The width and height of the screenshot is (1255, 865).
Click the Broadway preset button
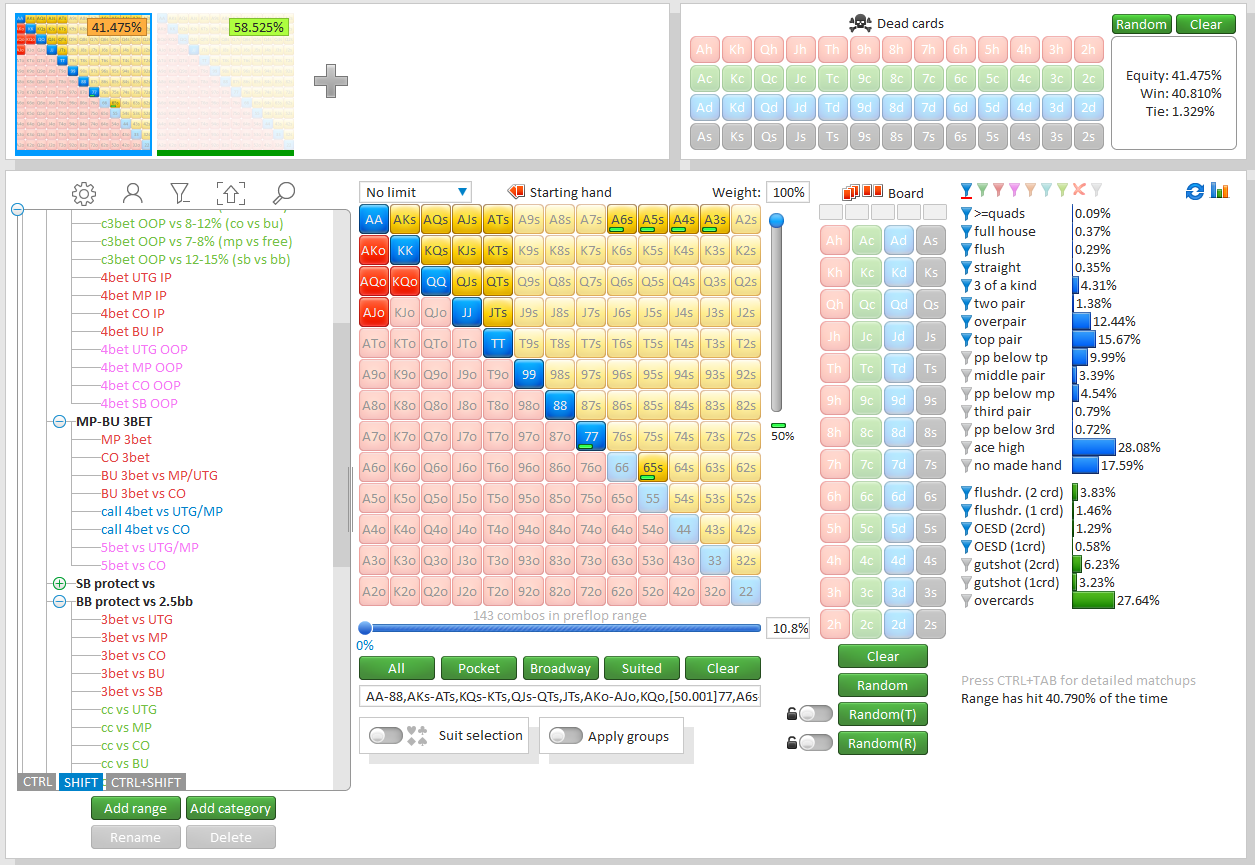click(x=560, y=668)
